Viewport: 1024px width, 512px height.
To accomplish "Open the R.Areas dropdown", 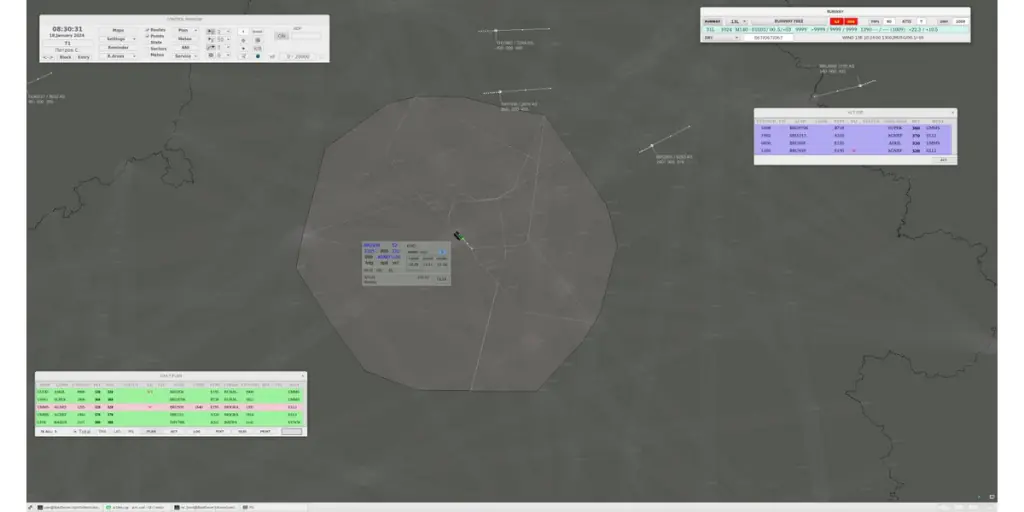I will [x=119, y=56].
